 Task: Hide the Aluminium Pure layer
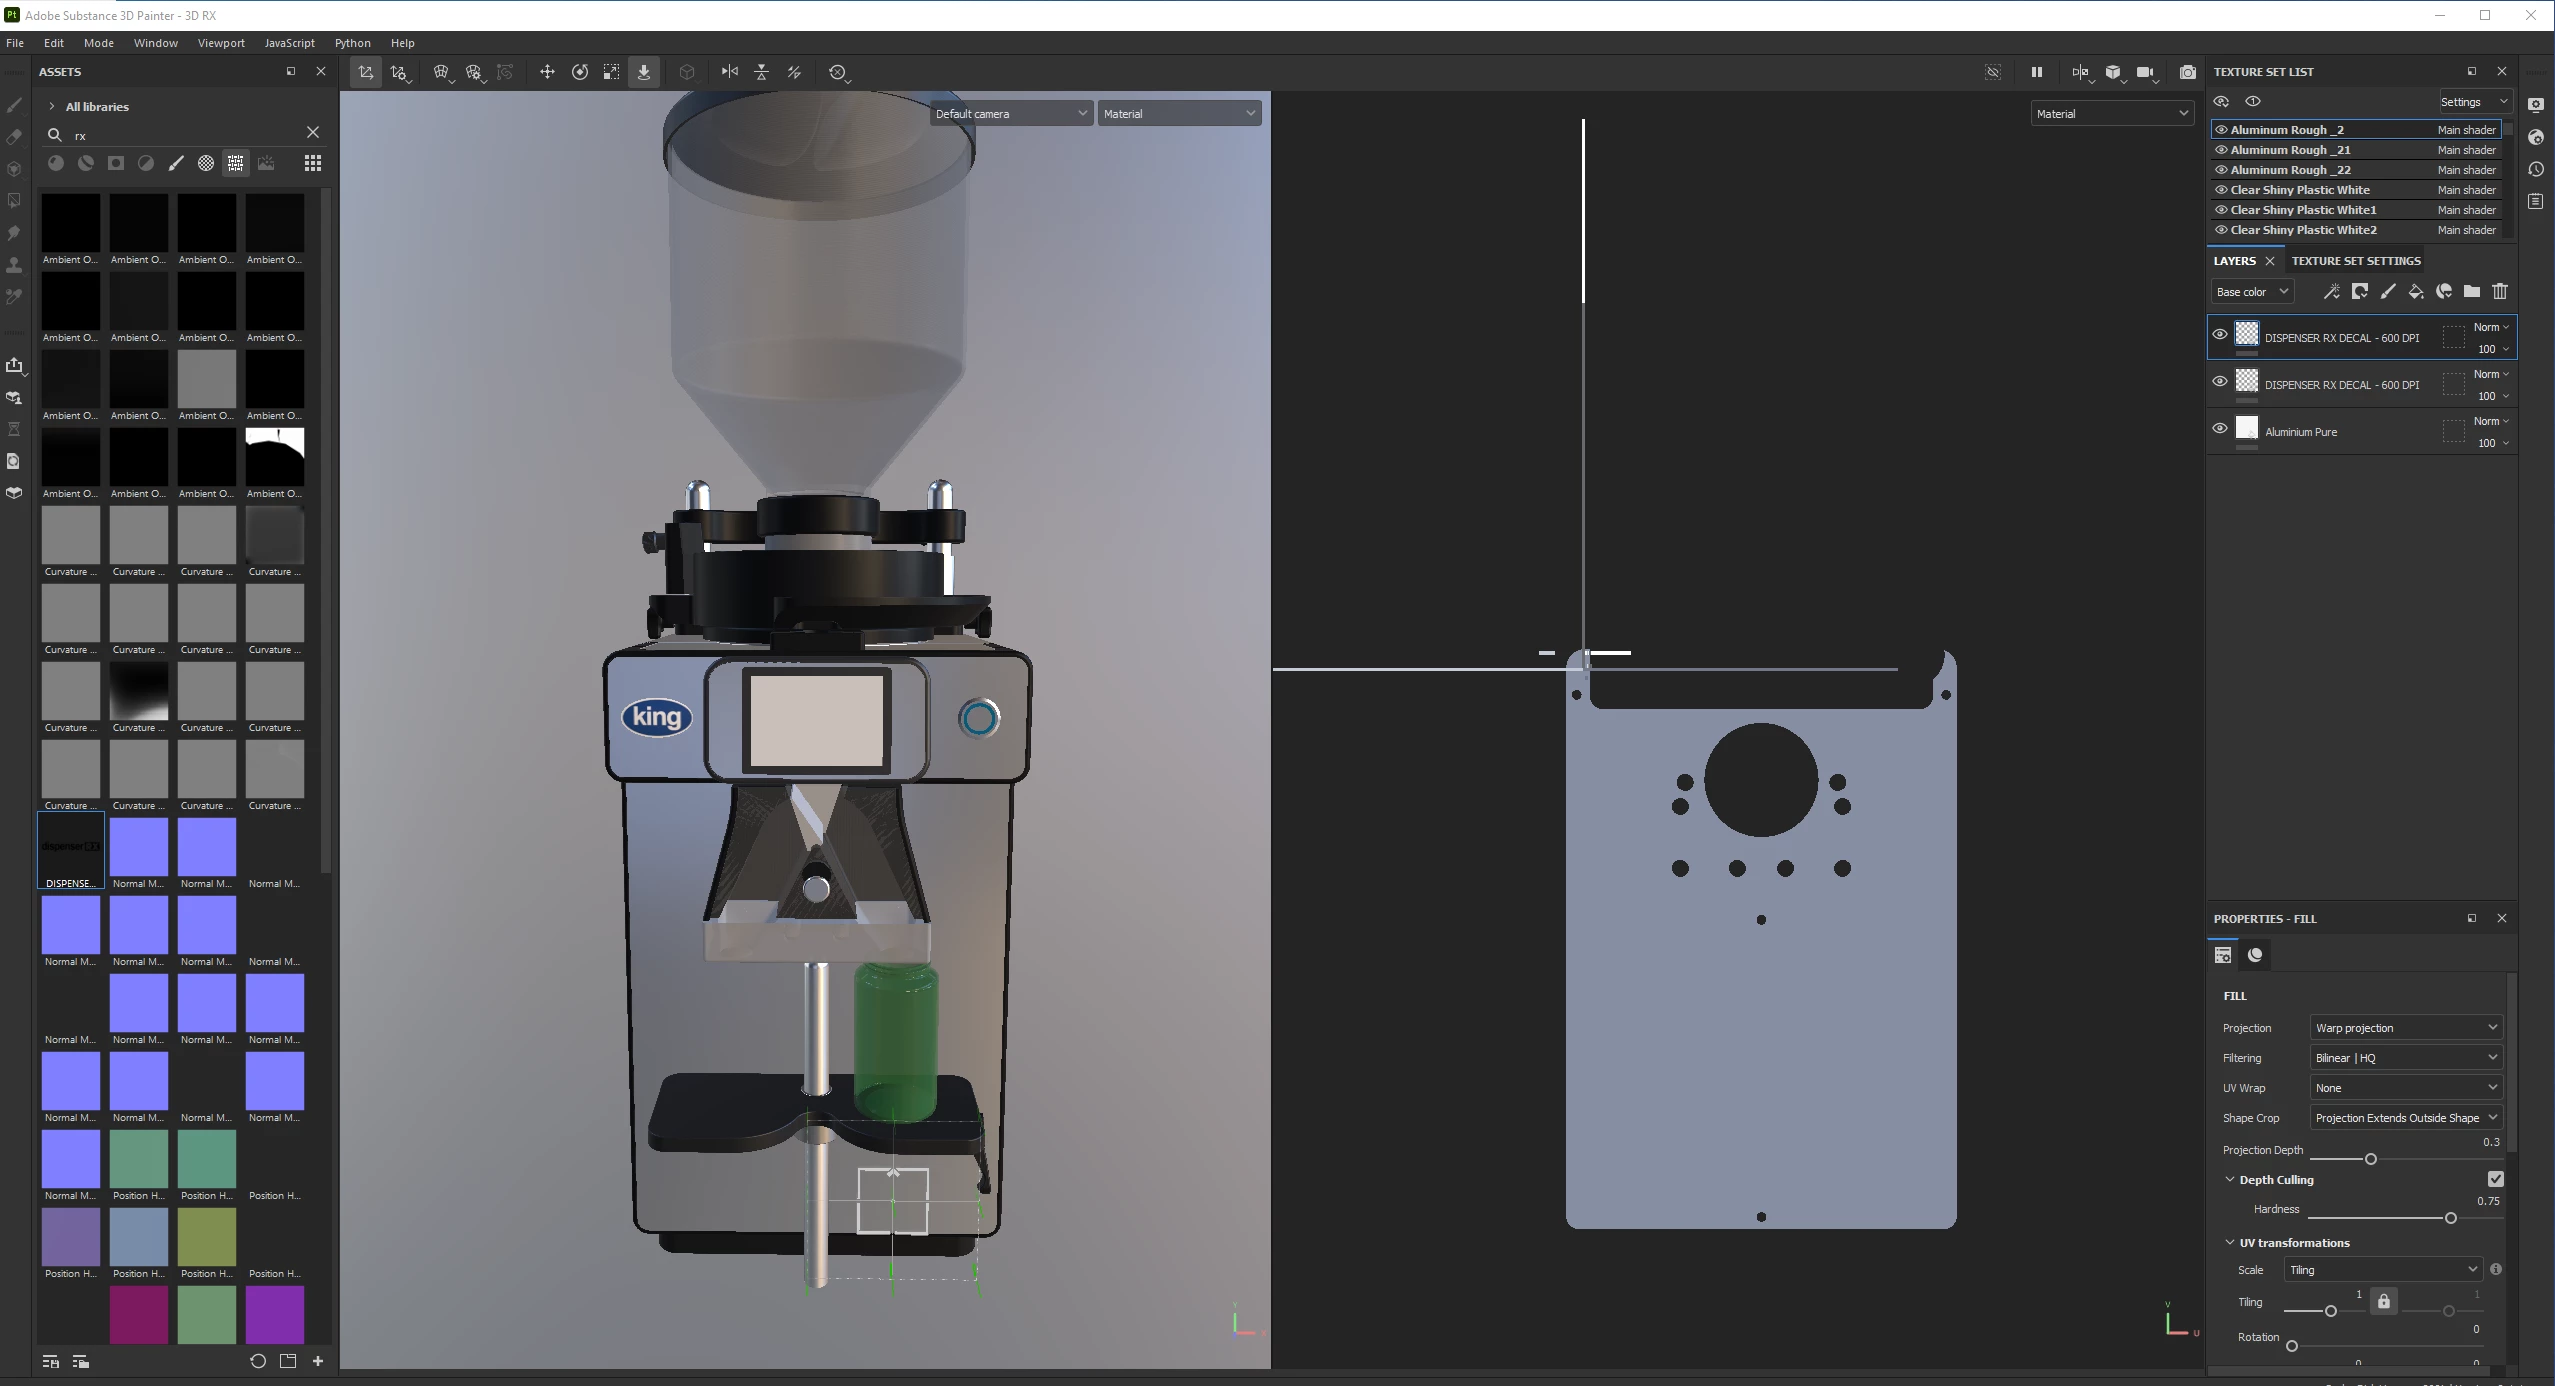(x=2219, y=429)
